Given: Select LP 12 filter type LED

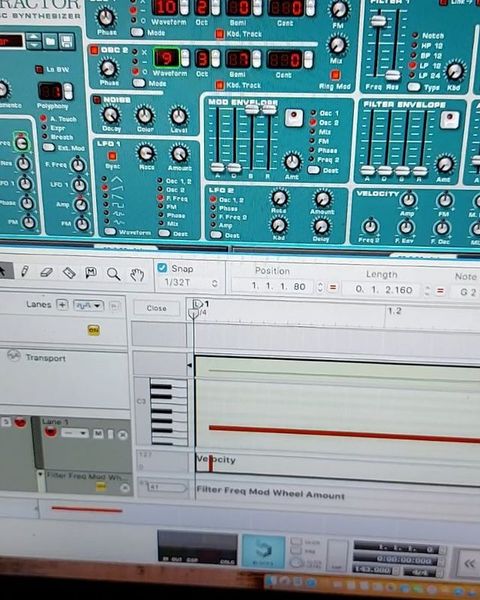Looking at the screenshot, I should 412,65.
